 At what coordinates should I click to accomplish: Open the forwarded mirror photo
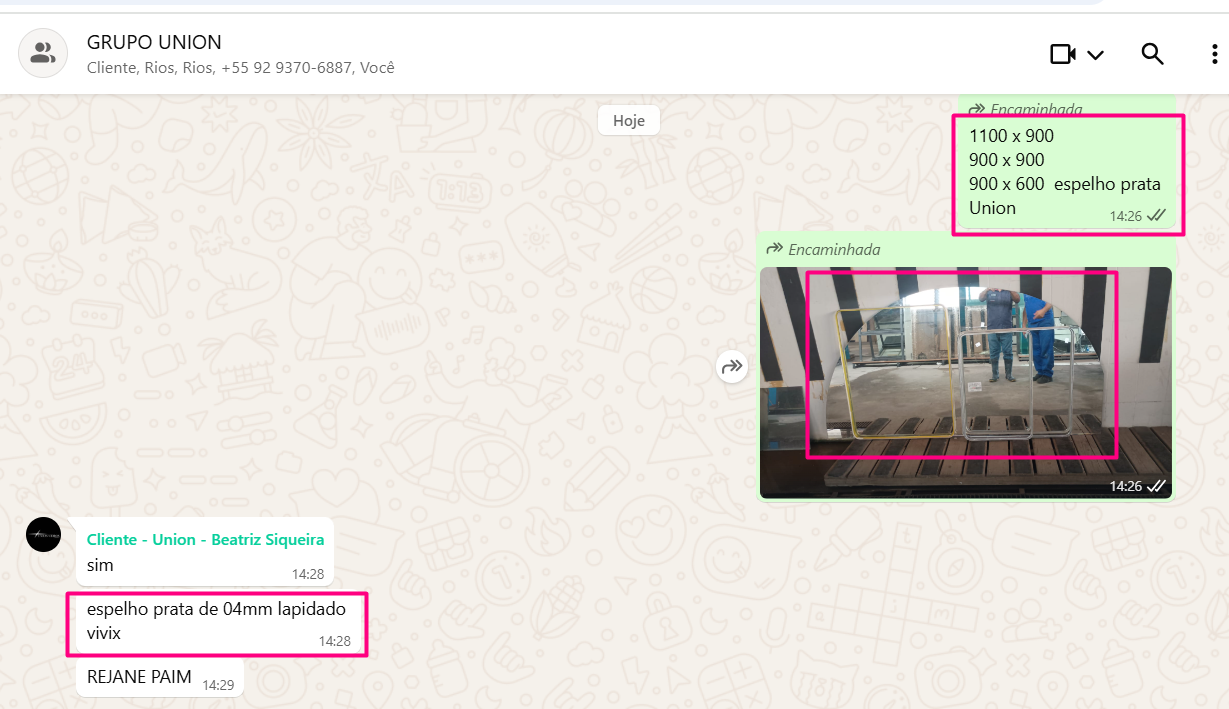coord(964,380)
